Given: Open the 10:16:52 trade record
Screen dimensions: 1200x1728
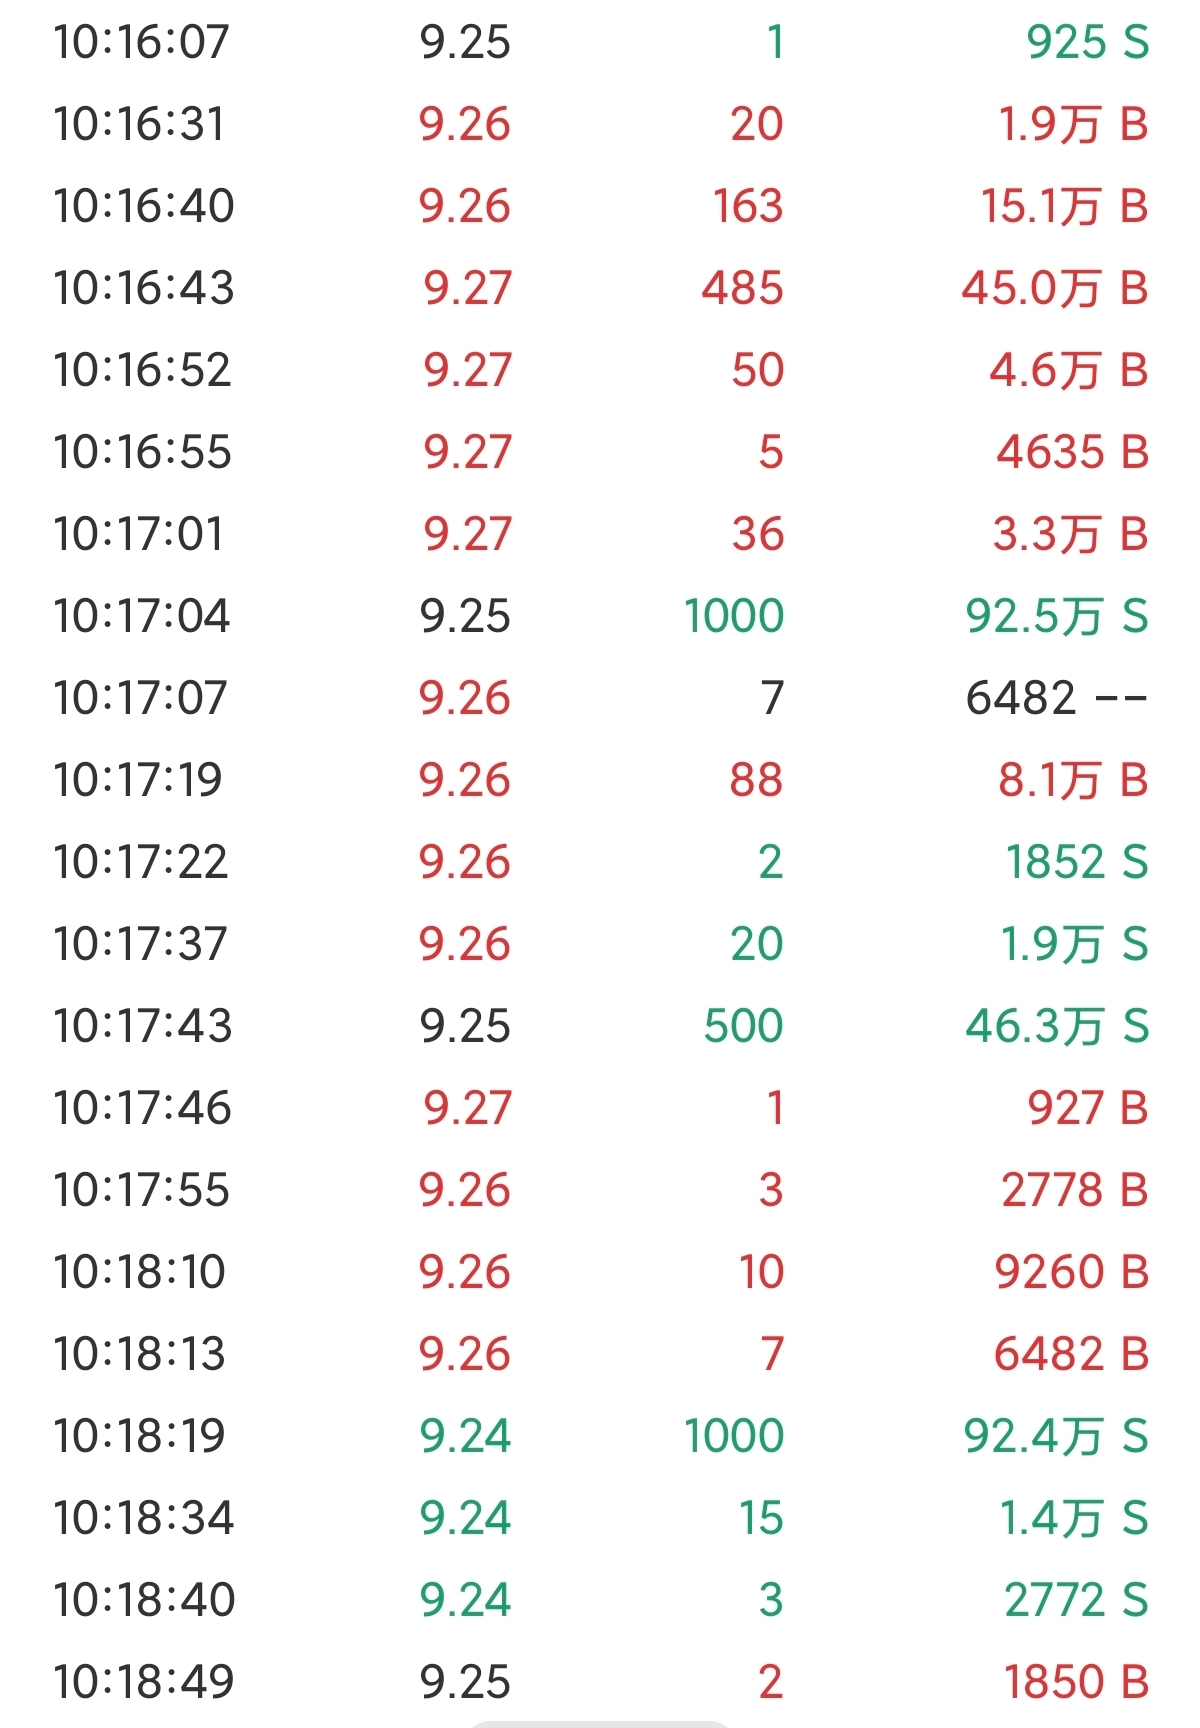Looking at the screenshot, I should tap(600, 370).
